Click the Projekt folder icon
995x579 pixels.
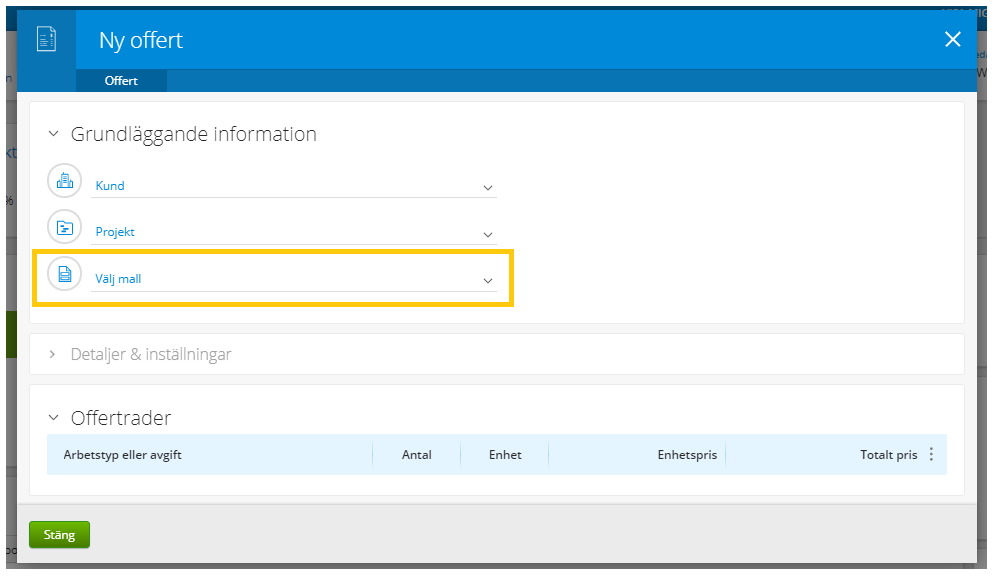(65, 227)
